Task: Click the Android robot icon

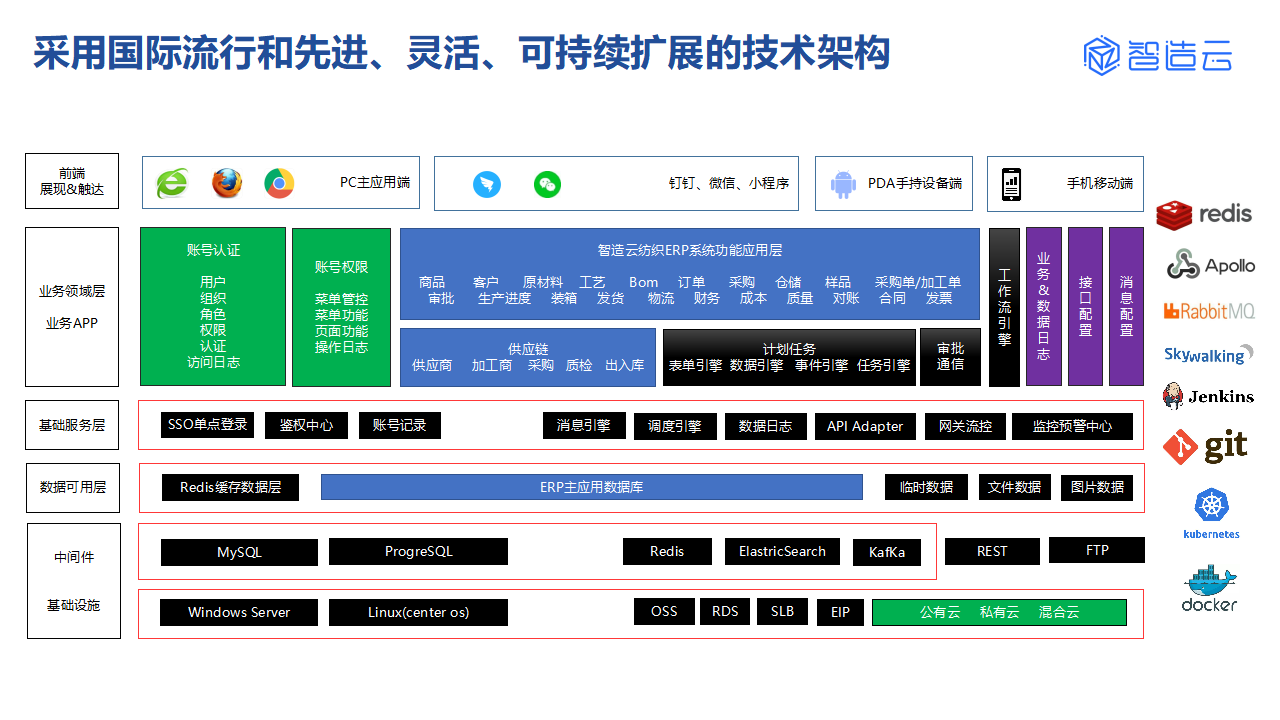Action: [843, 184]
